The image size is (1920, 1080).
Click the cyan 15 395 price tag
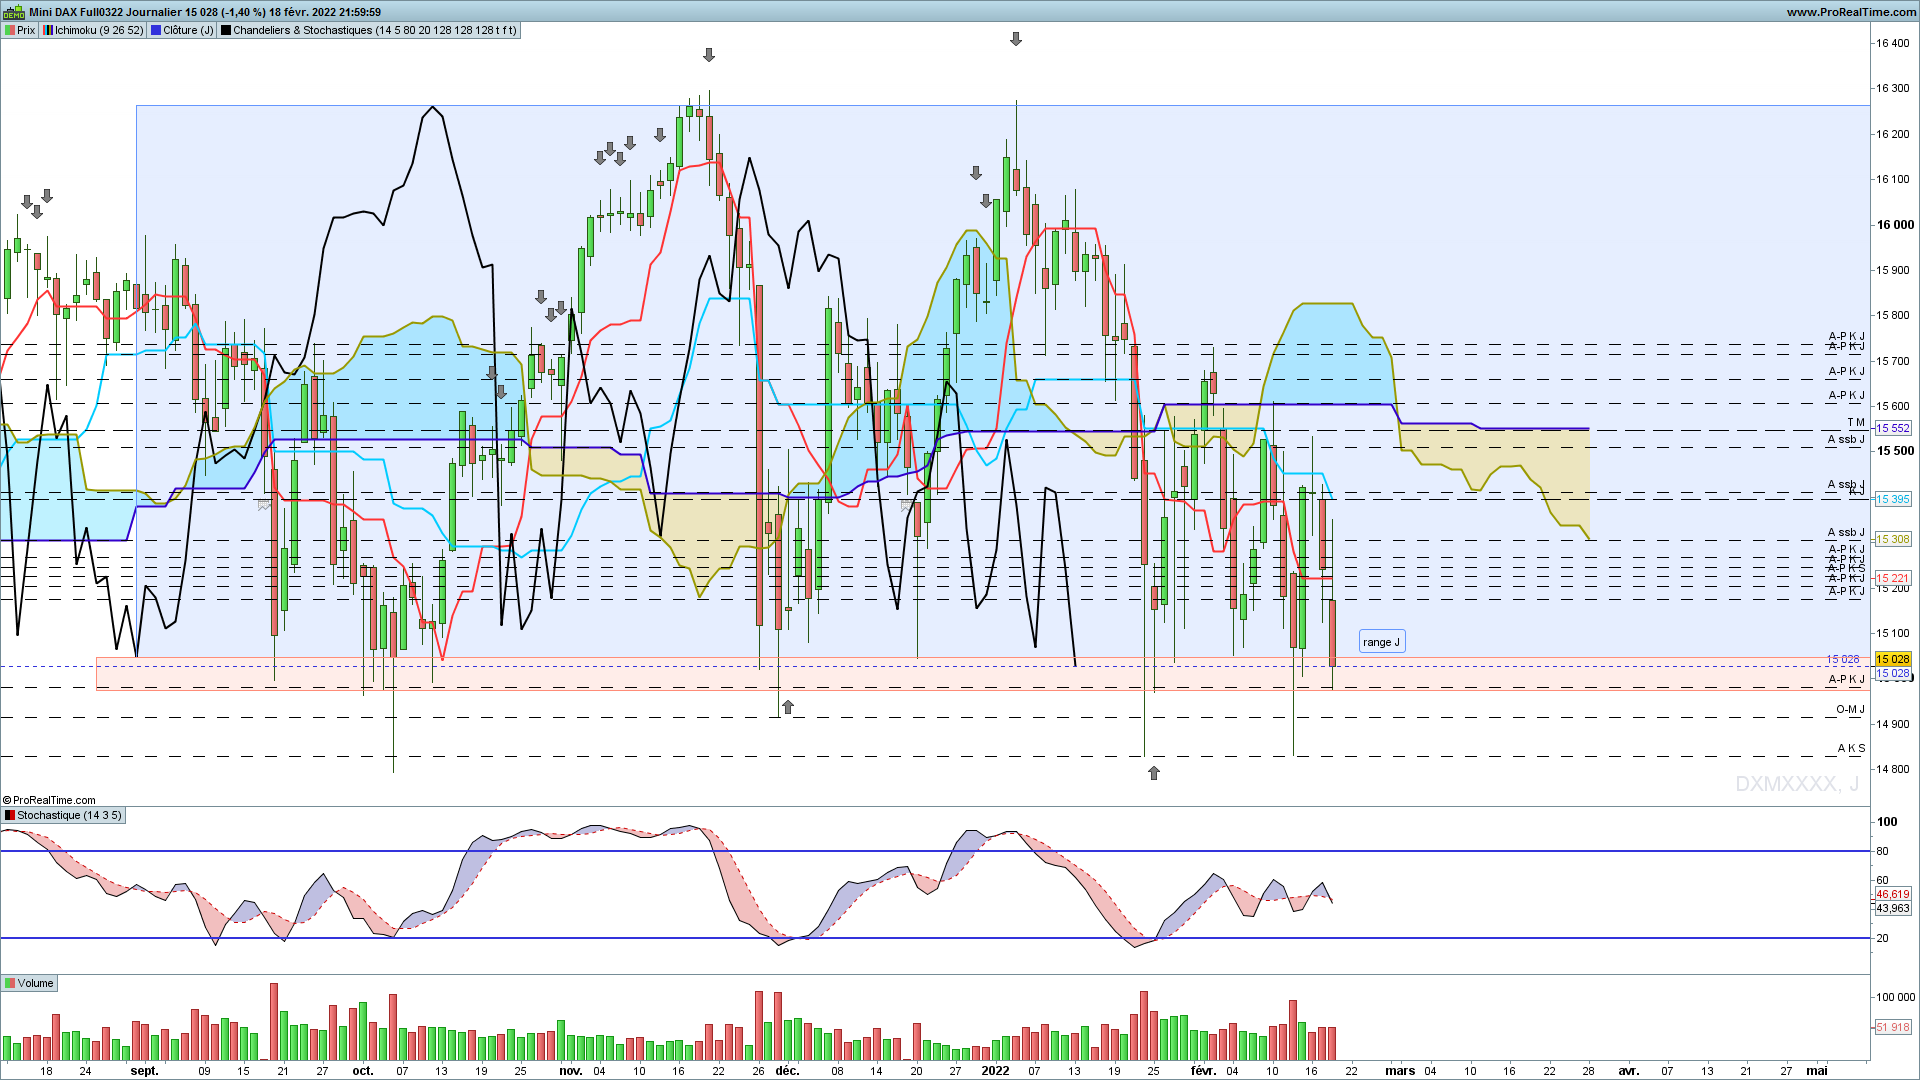point(1893,499)
